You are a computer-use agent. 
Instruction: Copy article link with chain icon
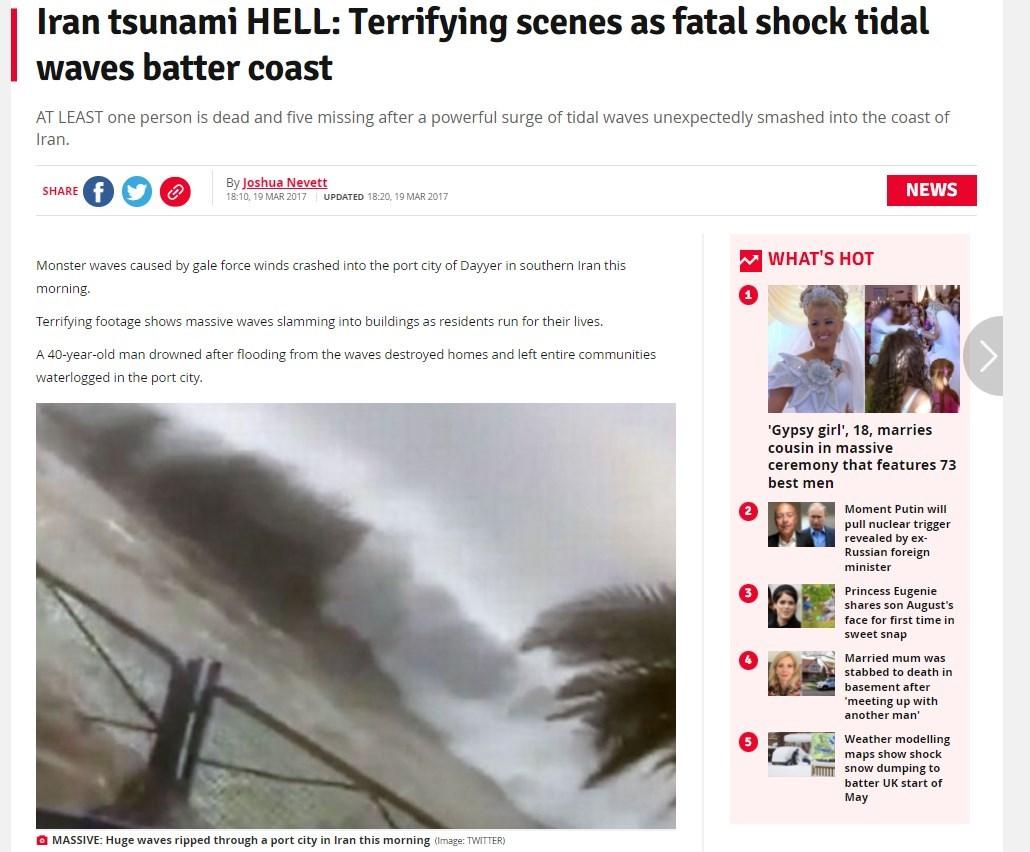(175, 191)
